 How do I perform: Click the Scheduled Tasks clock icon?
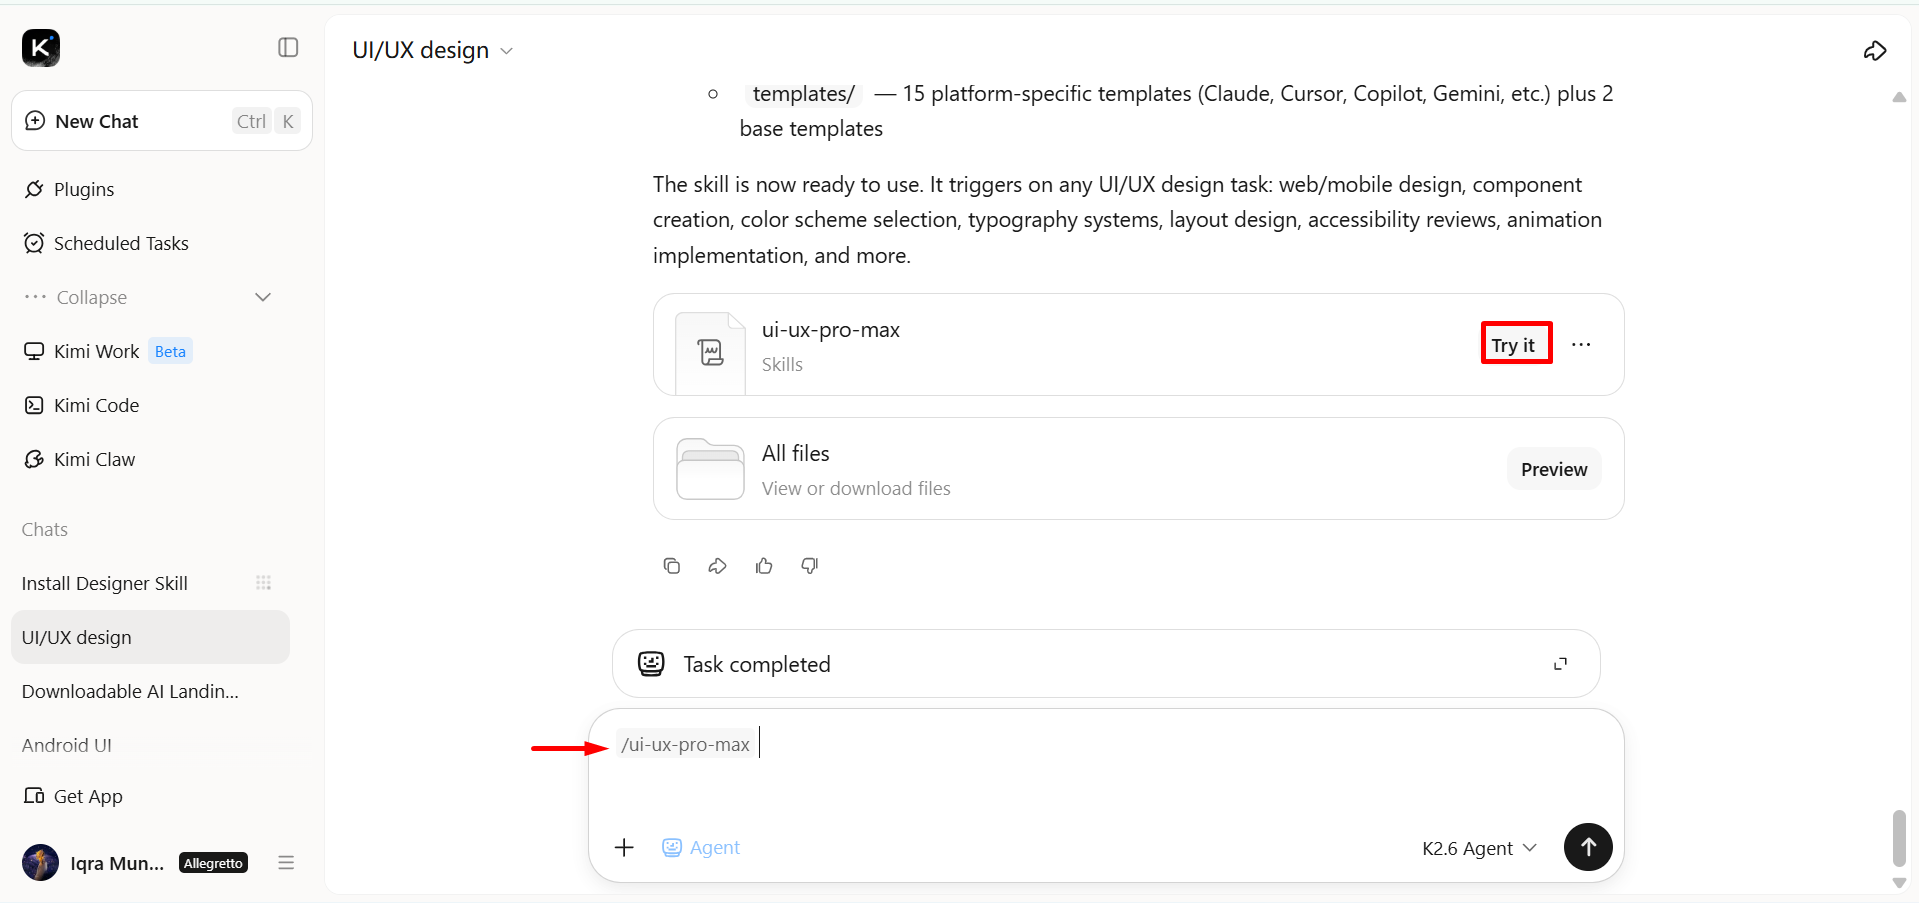(x=34, y=243)
